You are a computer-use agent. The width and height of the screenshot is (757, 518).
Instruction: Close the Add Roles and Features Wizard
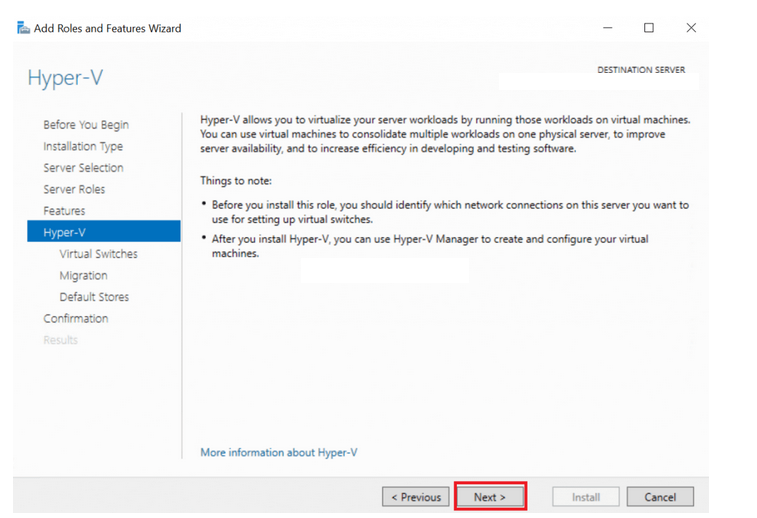click(x=691, y=28)
